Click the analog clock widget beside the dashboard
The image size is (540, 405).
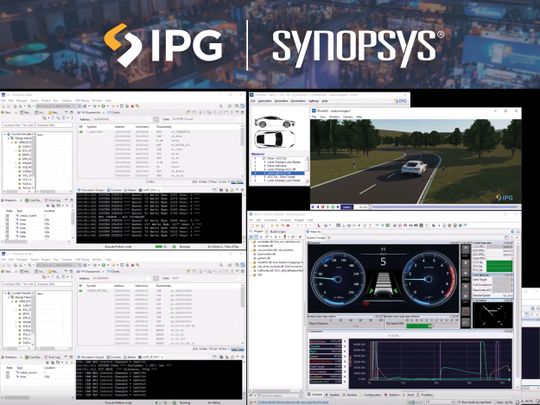tap(492, 315)
